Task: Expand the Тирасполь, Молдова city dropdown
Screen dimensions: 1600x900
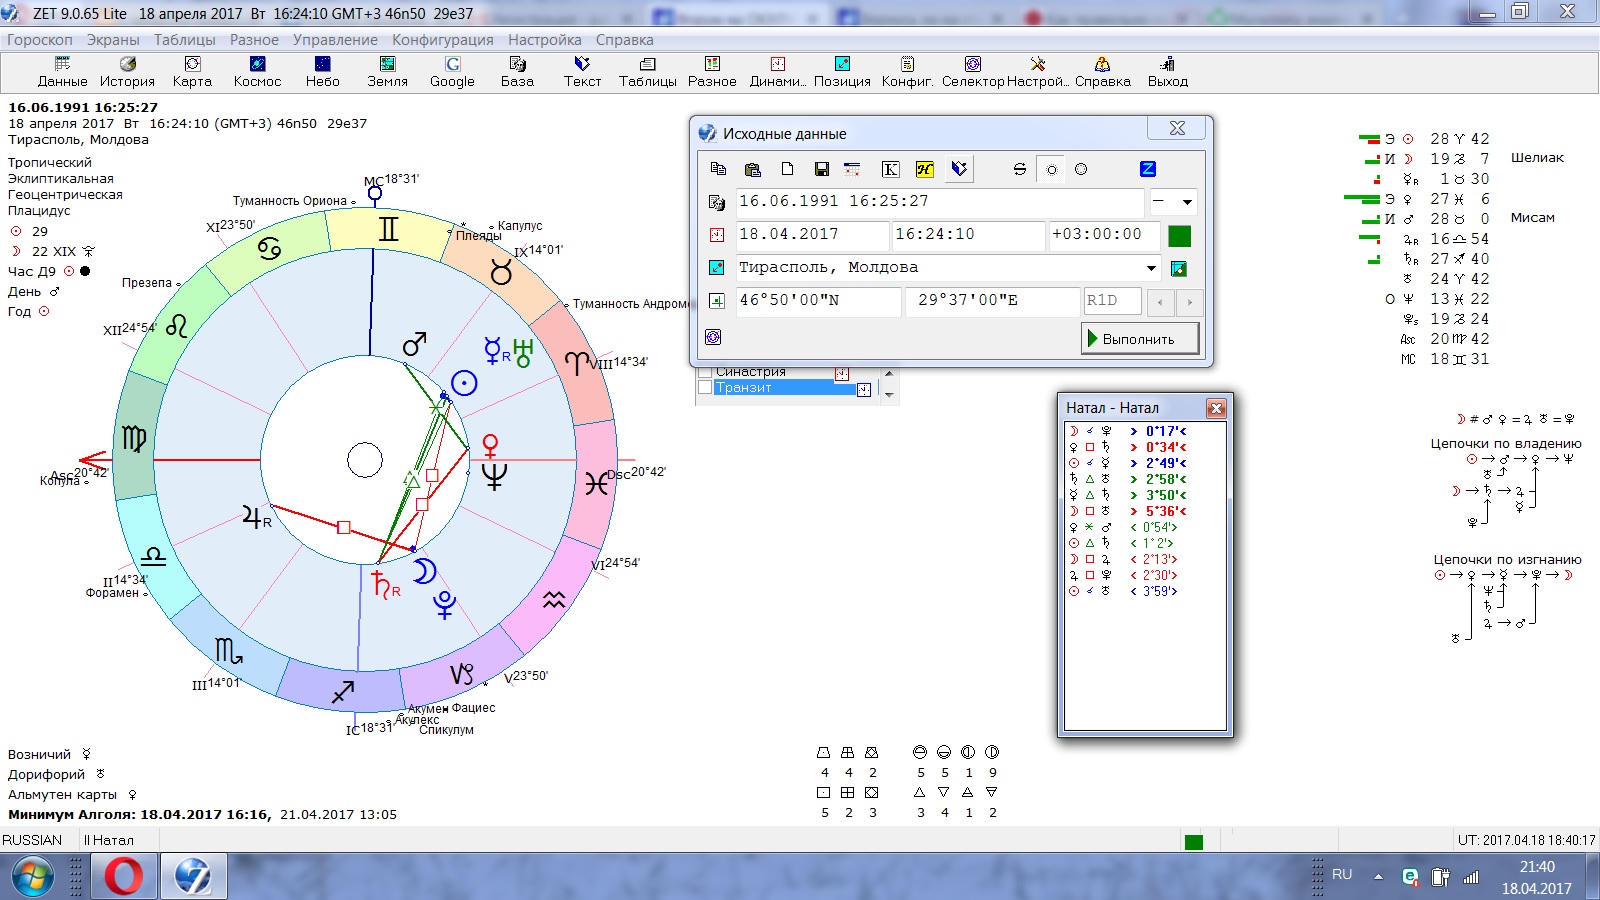Action: point(1151,268)
